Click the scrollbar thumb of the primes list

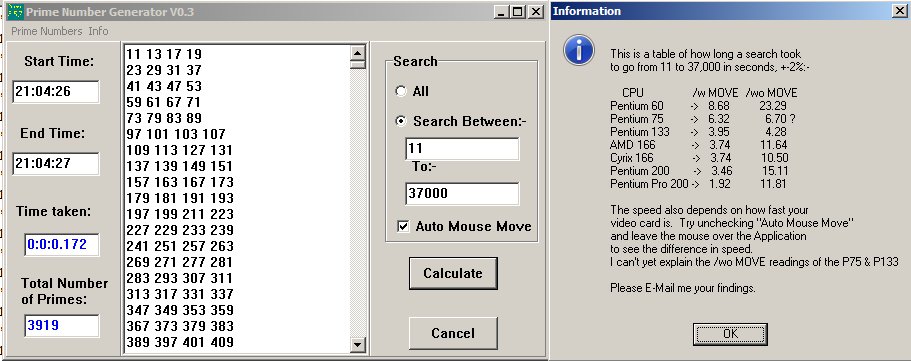358,64
